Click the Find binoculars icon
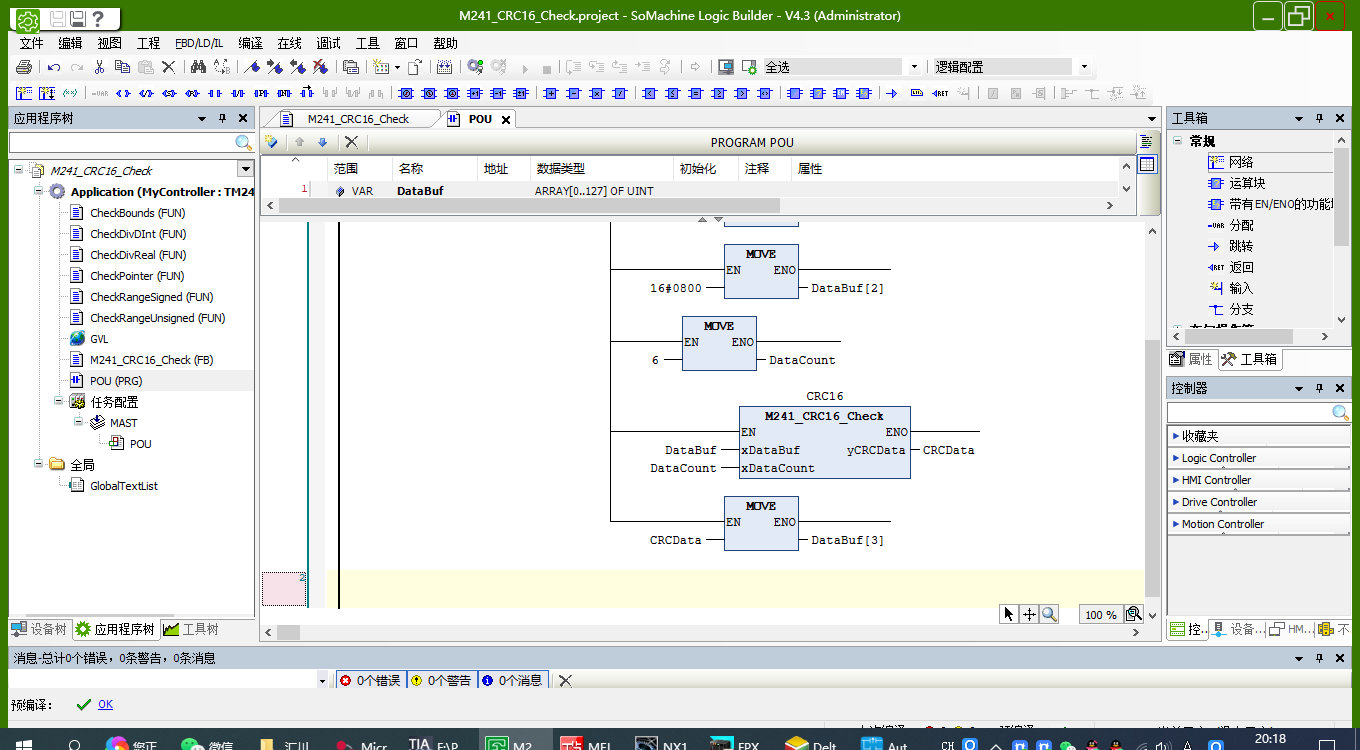 [x=198, y=67]
